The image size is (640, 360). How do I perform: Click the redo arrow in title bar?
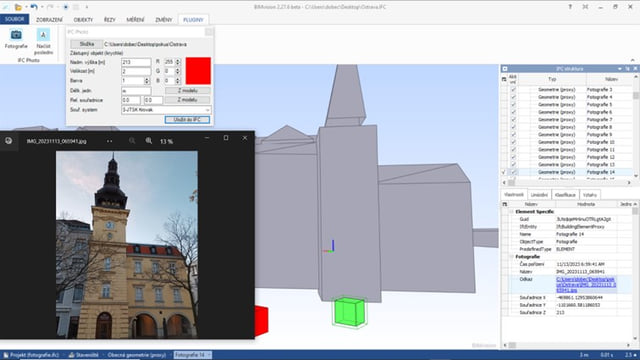(50, 7)
